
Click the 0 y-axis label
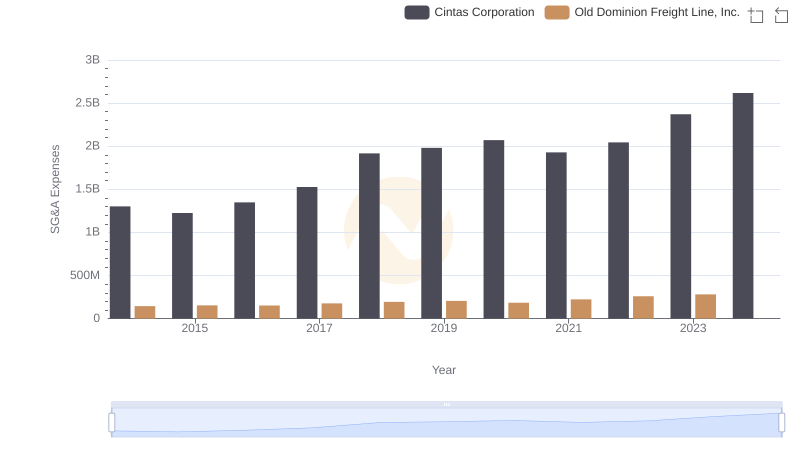[96, 318]
